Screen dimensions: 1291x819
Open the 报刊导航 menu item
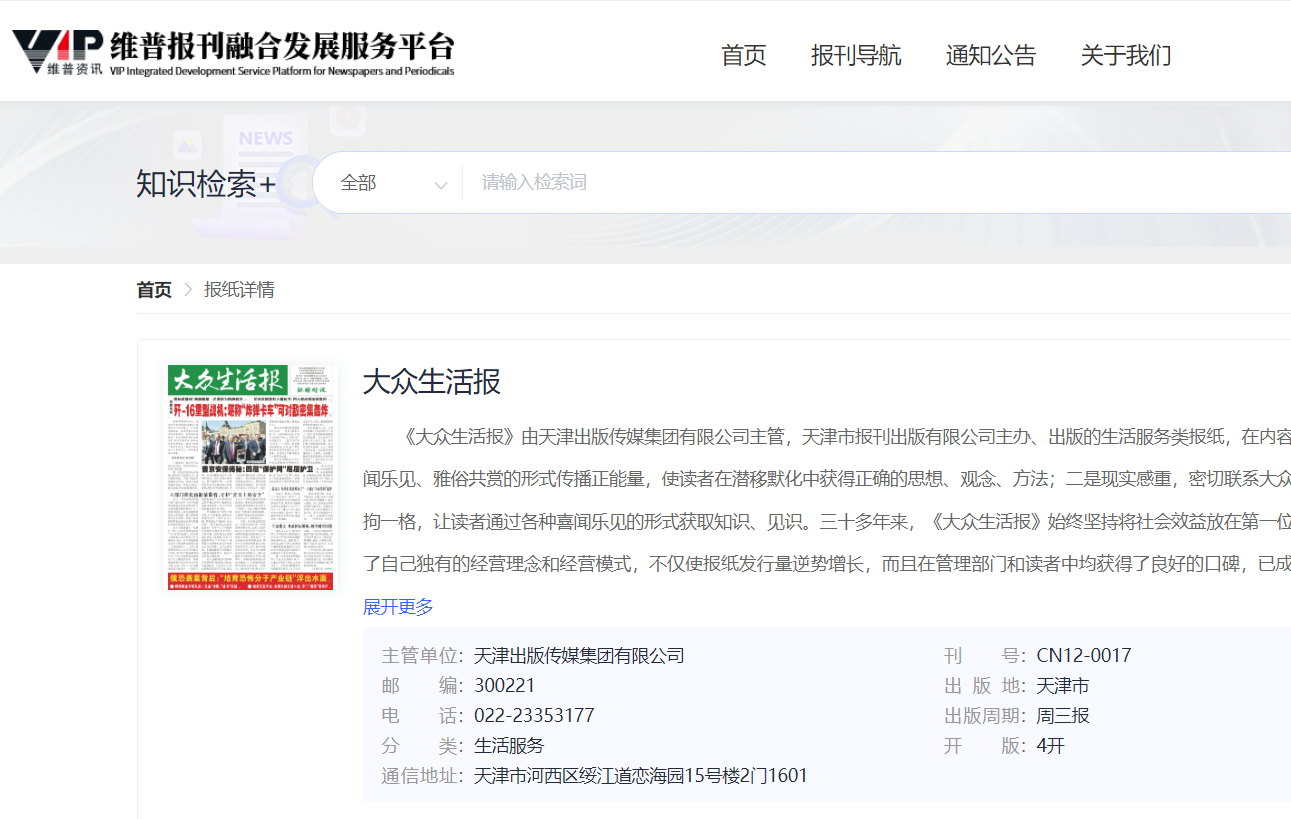click(856, 55)
